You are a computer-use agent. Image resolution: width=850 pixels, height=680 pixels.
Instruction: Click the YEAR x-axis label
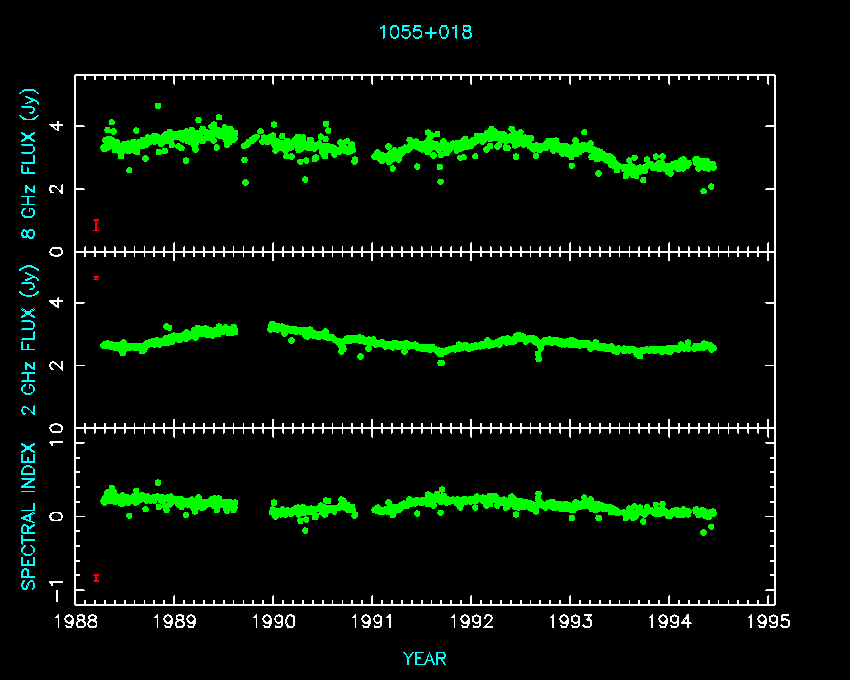pos(425,658)
